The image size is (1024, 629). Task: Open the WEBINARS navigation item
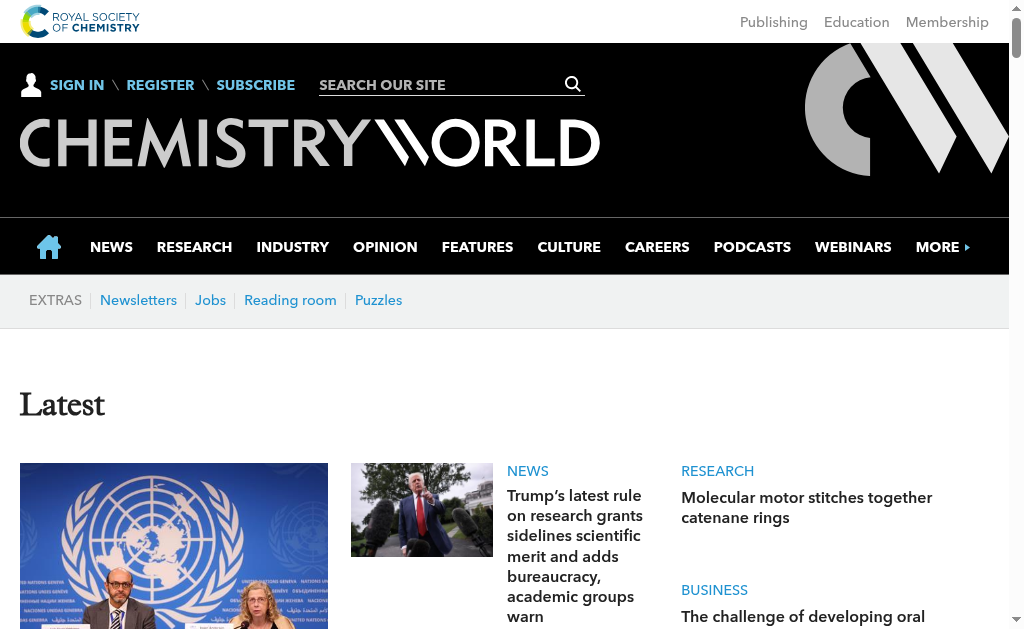point(853,247)
